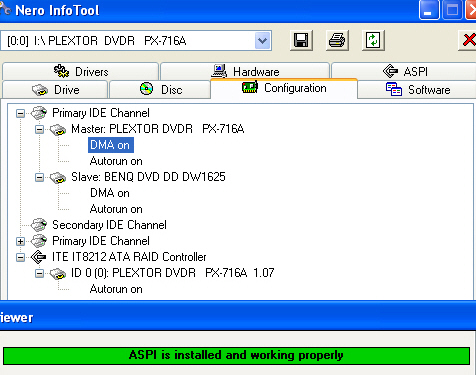Click the Print icon in toolbar

pos(337,40)
